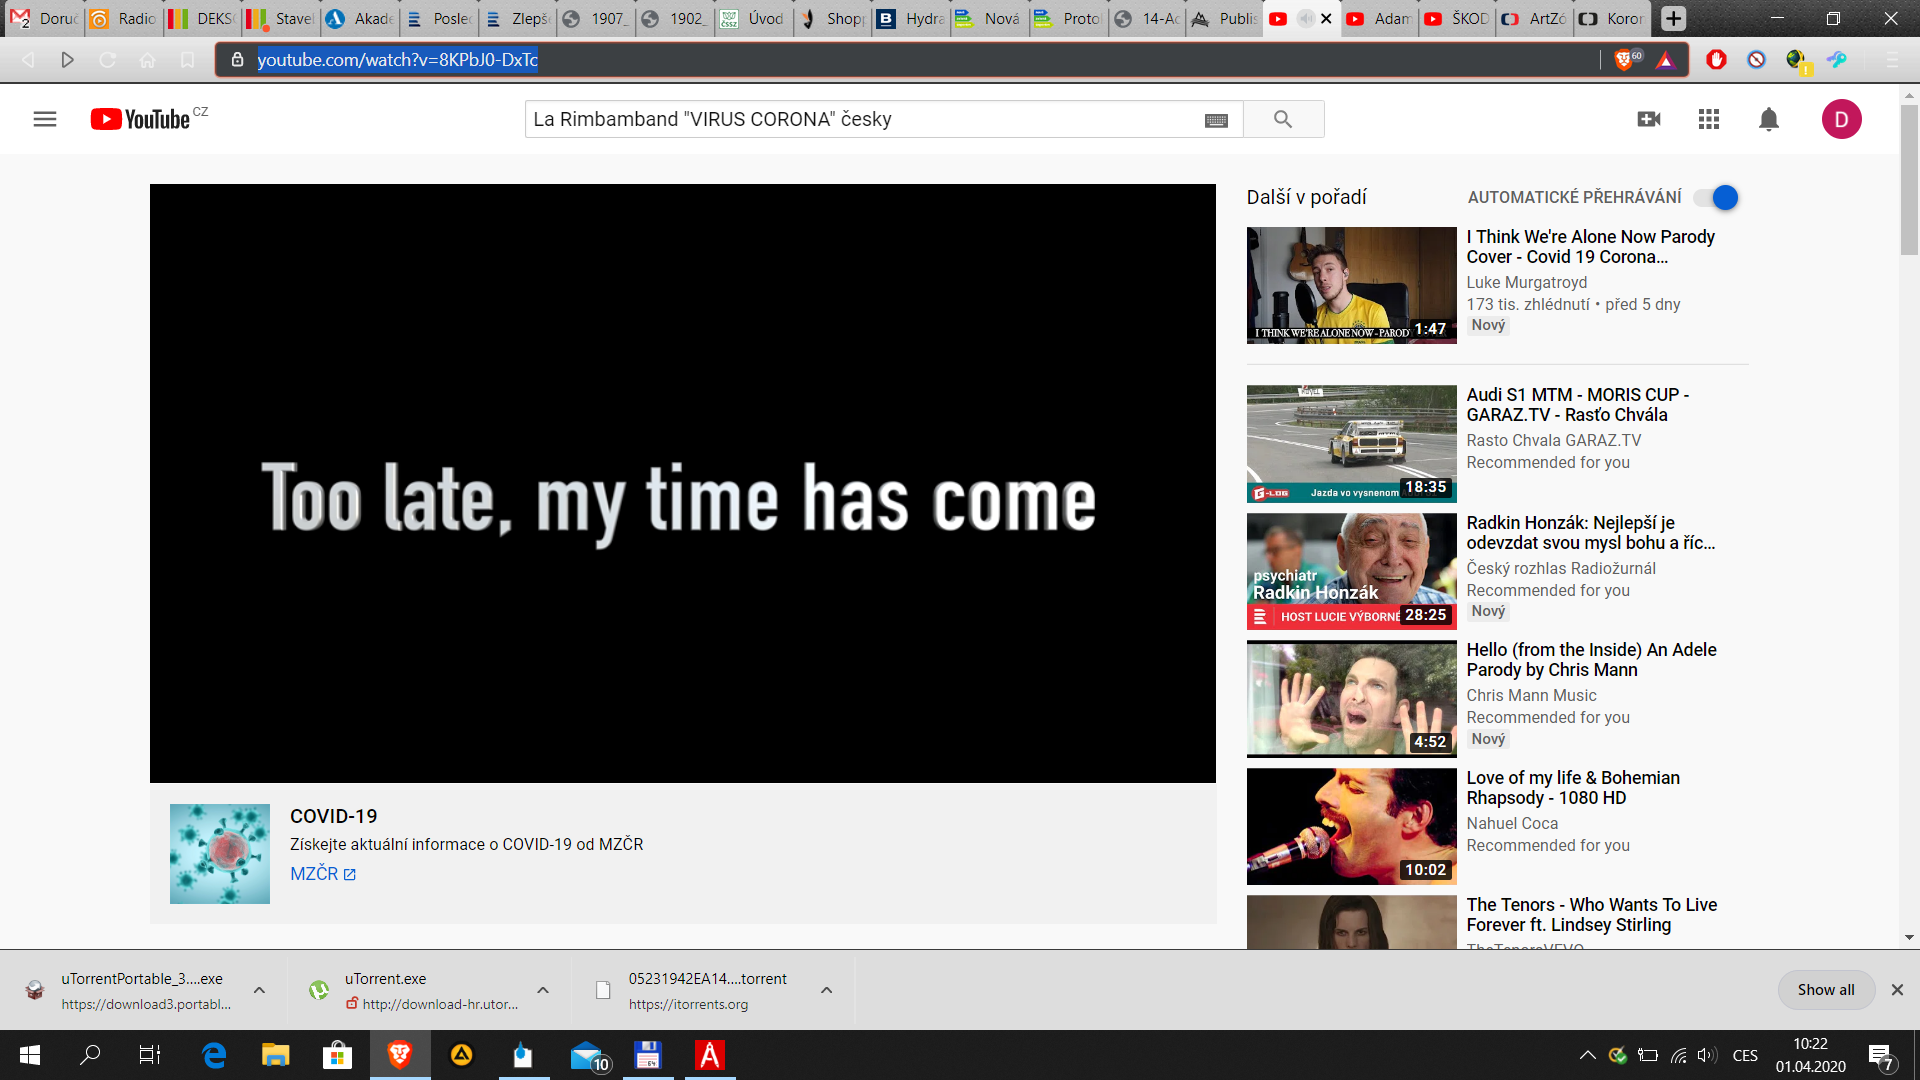Click the video player to pause
Image resolution: width=1920 pixels, height=1080 pixels.
pyautogui.click(x=683, y=483)
